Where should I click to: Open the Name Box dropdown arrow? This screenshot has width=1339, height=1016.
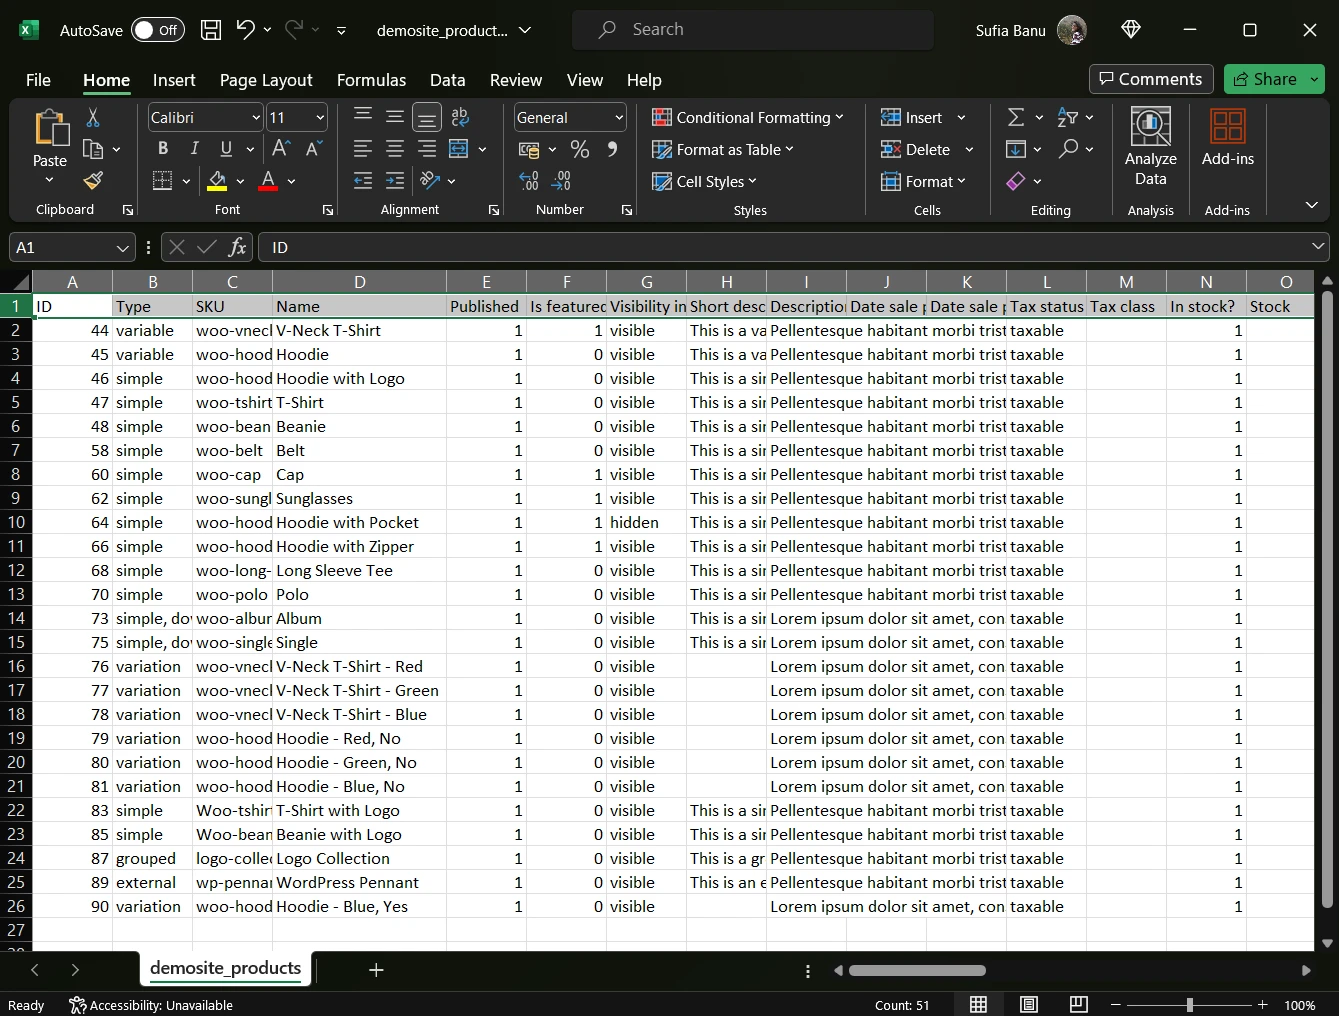point(122,247)
